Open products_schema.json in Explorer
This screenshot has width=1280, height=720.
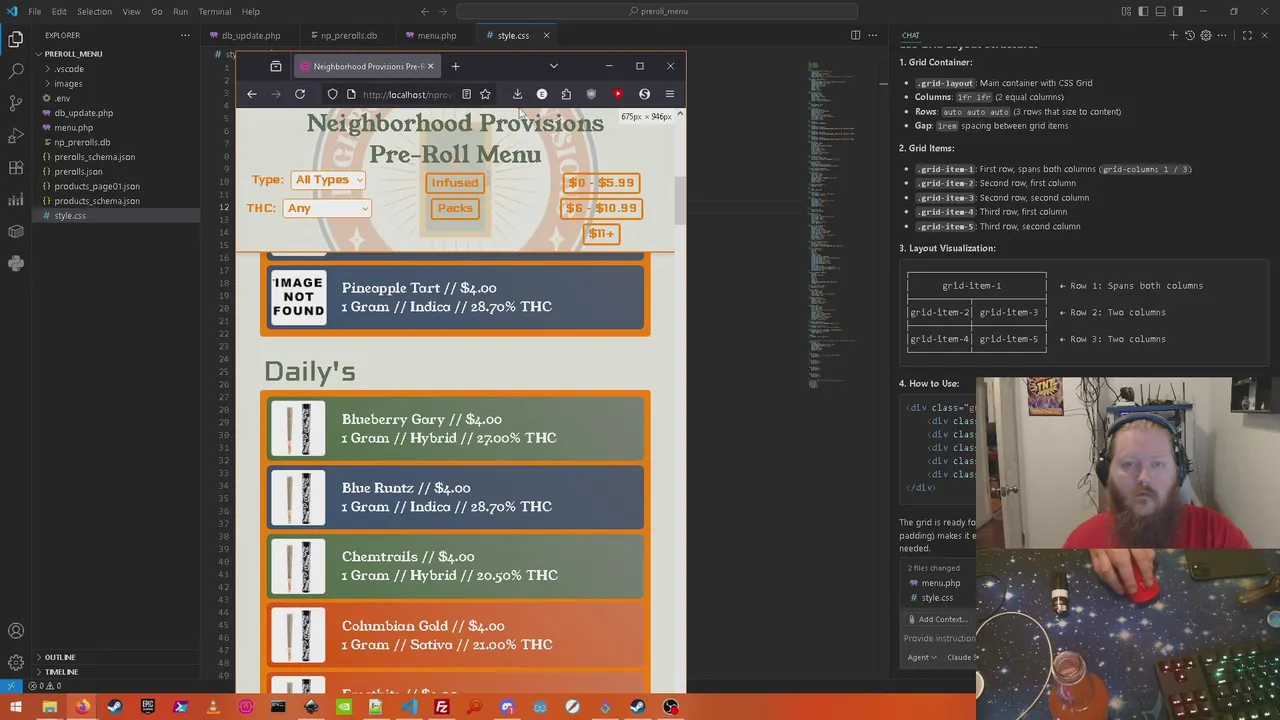tap(97, 201)
